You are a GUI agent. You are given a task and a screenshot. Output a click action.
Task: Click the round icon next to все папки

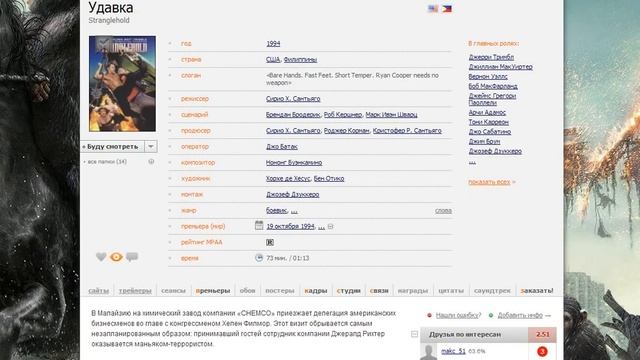click(x=151, y=162)
